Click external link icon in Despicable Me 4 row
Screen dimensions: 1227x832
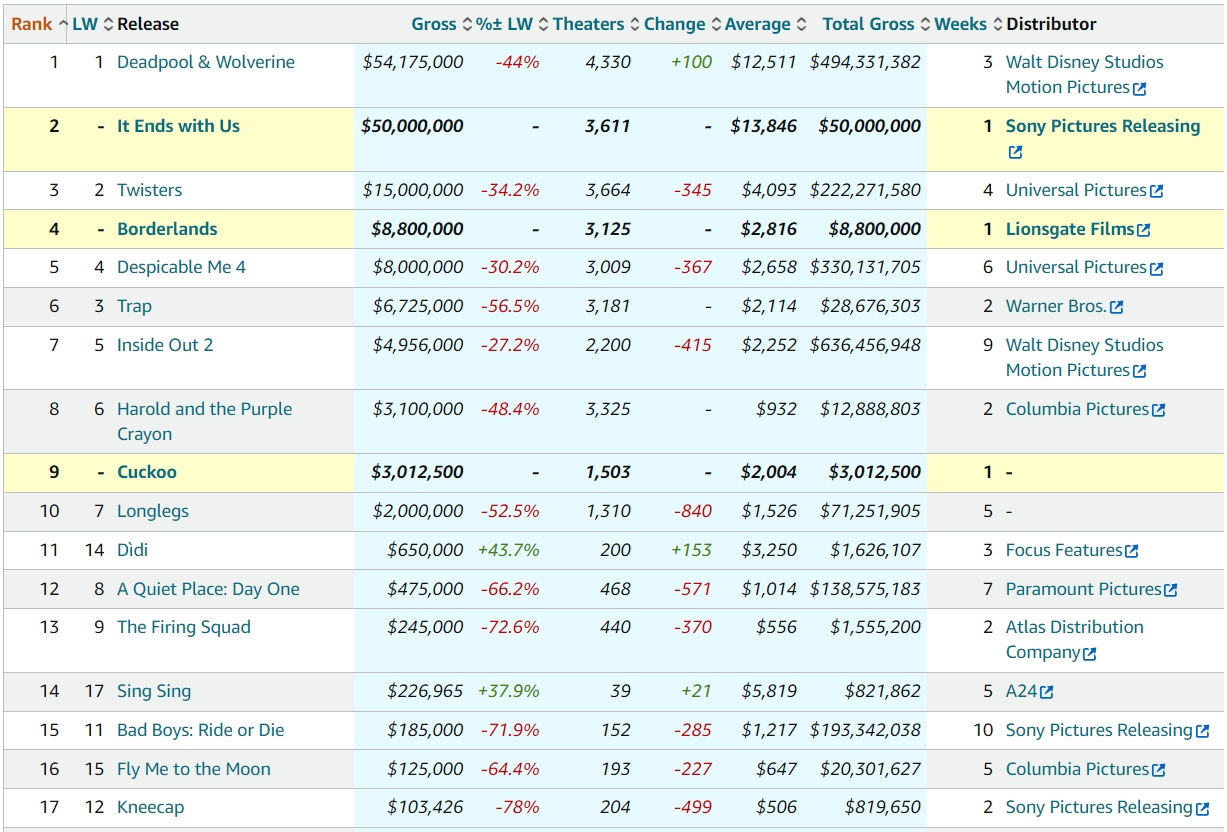[1156, 269]
